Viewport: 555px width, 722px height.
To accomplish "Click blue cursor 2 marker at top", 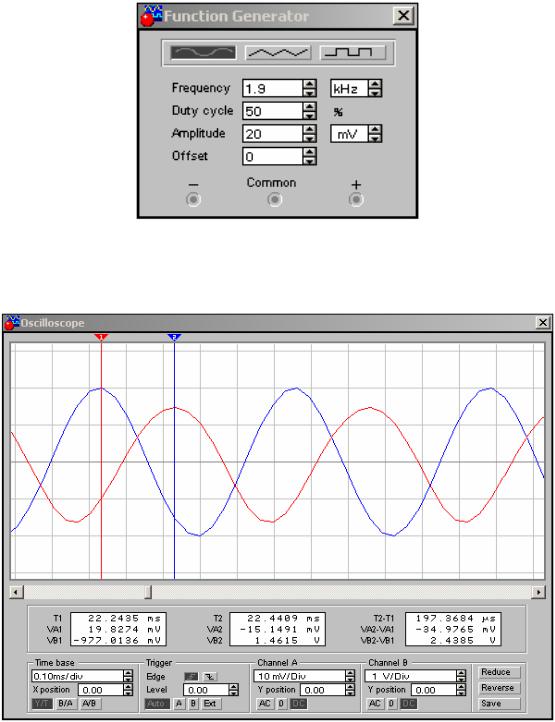I will (174, 337).
